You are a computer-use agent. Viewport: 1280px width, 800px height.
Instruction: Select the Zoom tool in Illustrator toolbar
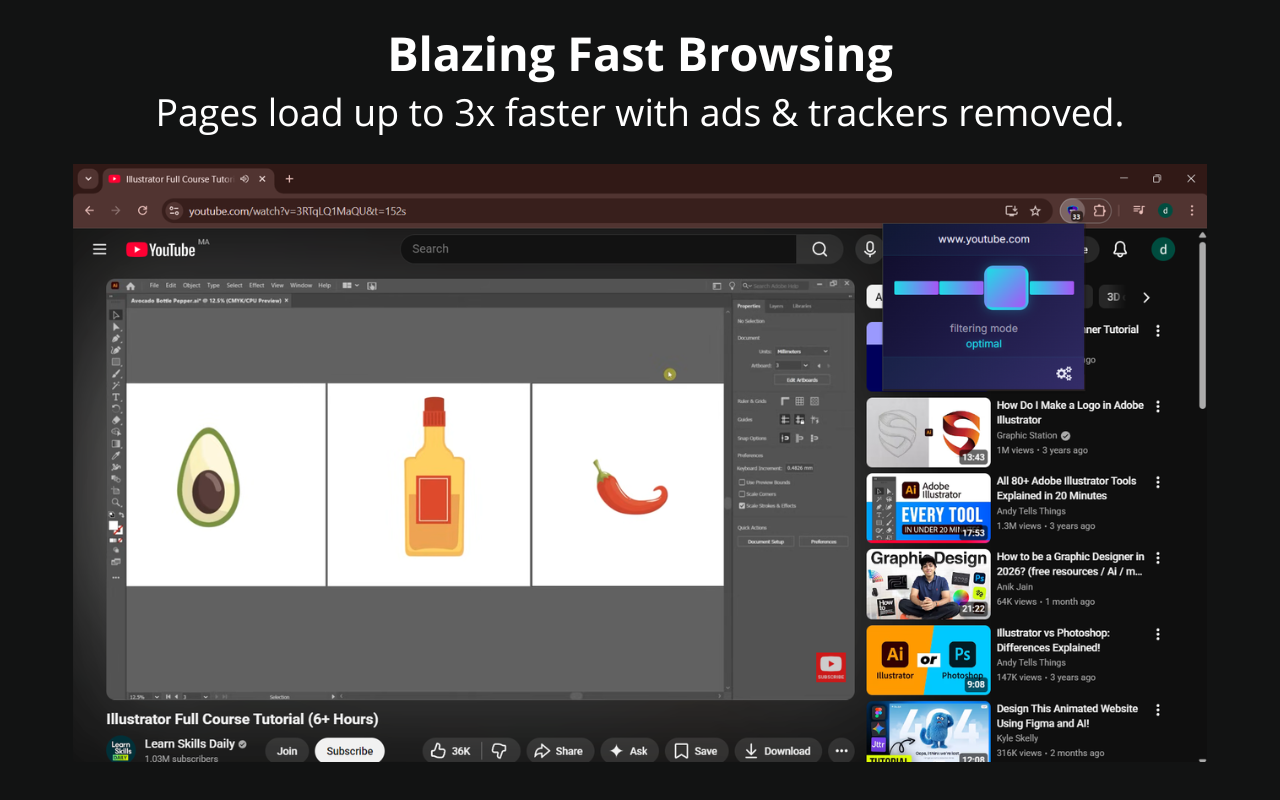coord(116,503)
